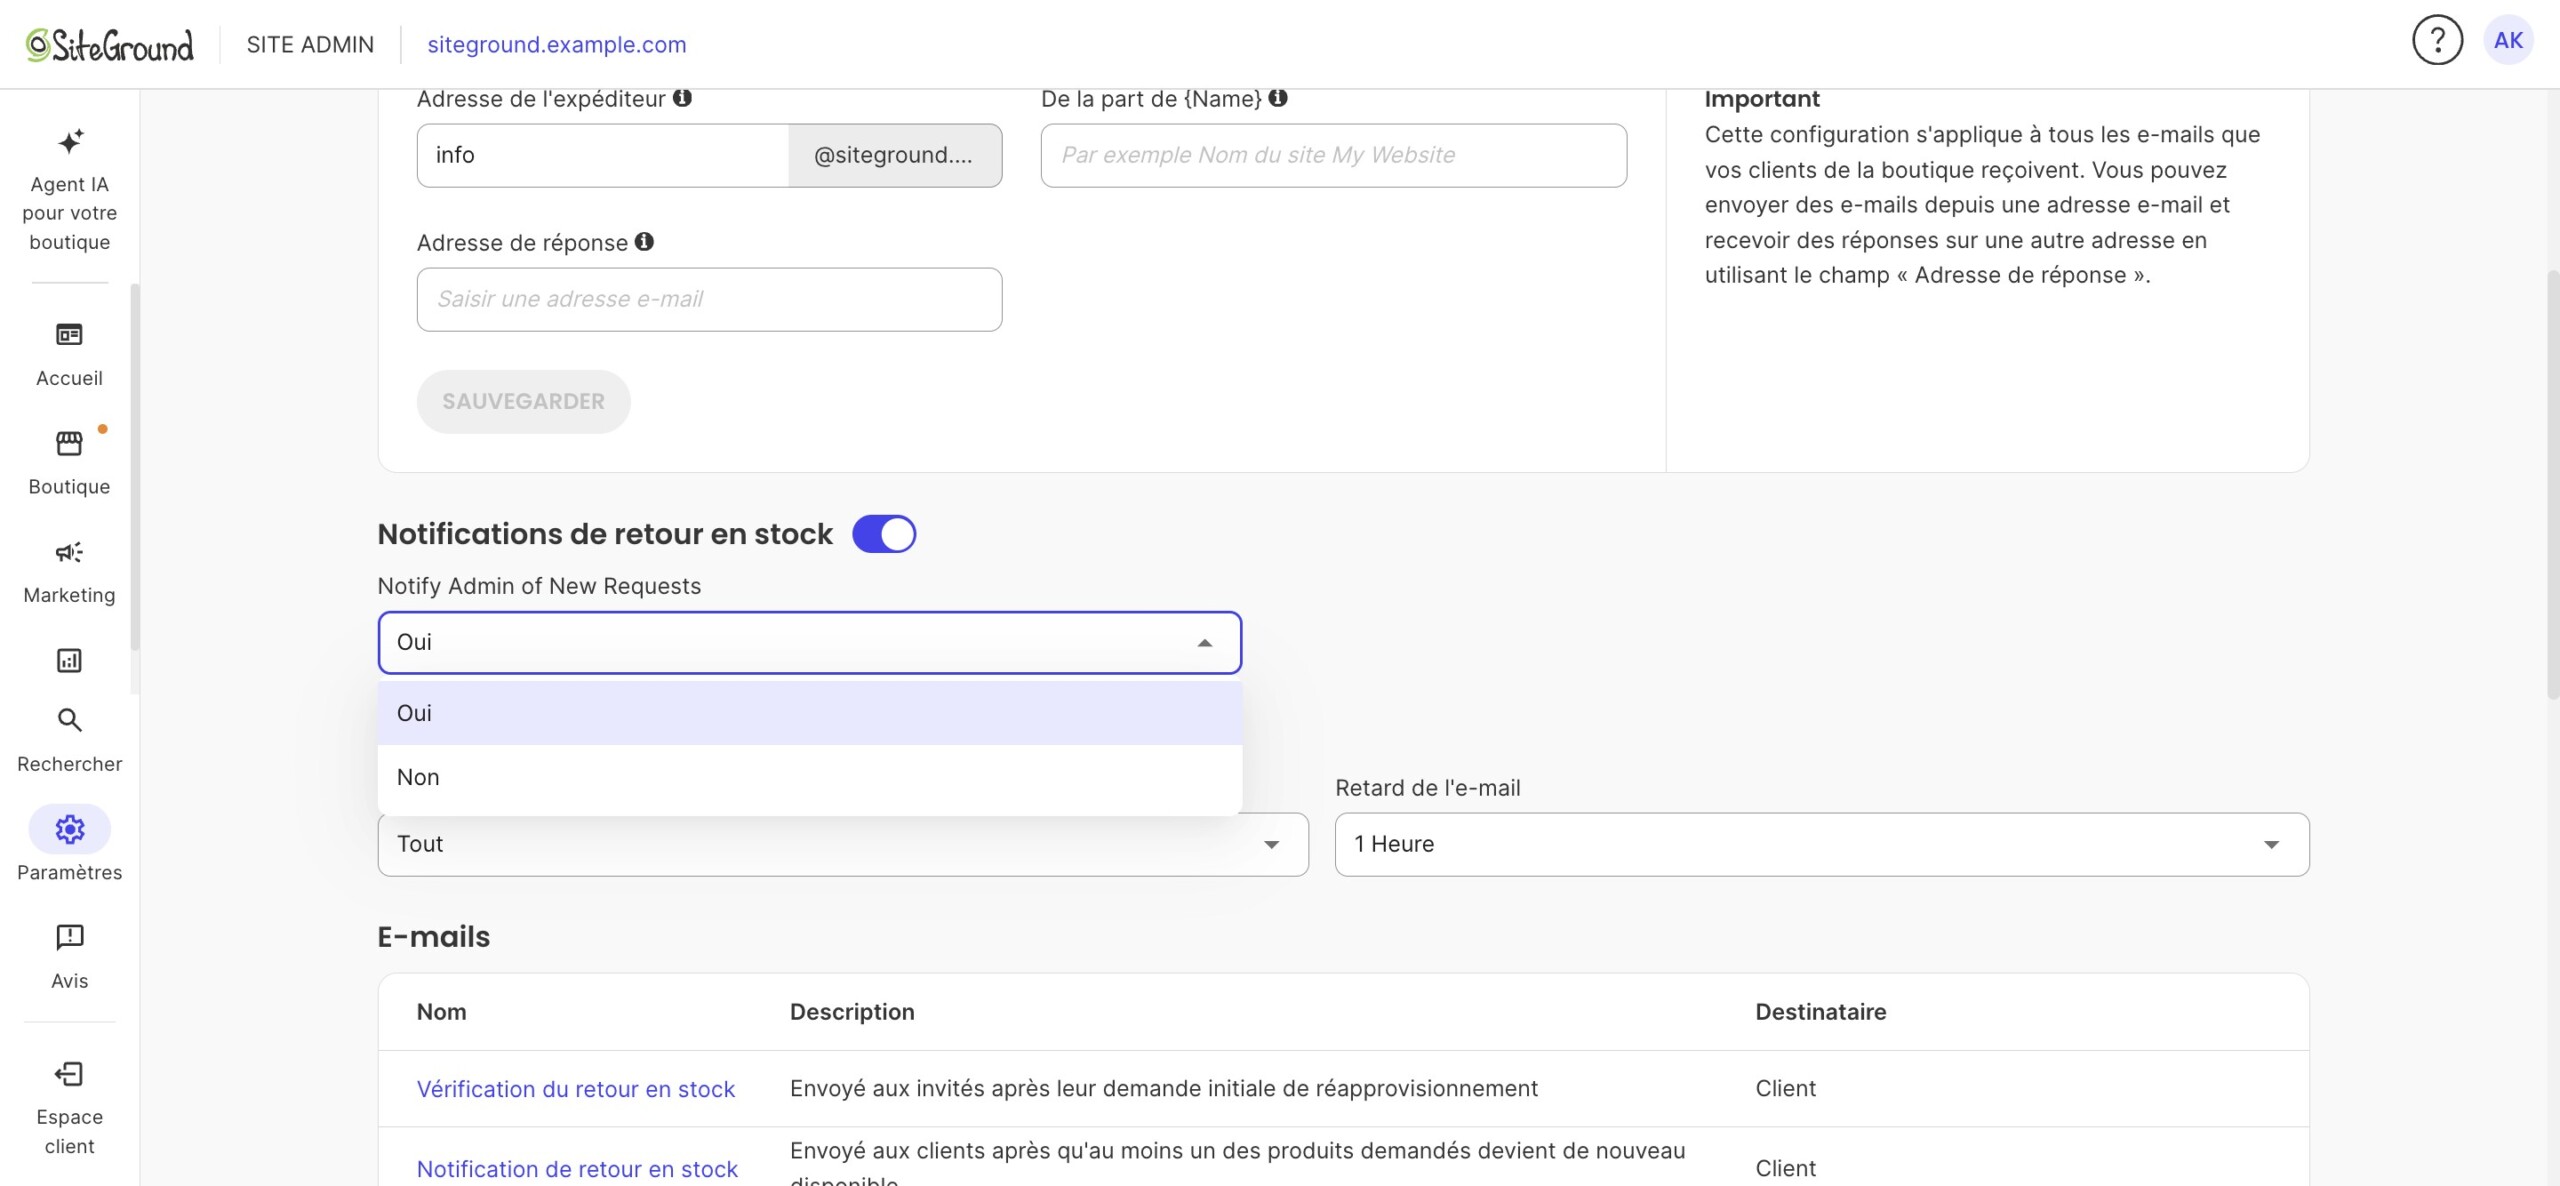Open Notification de retour en stock email
The image size is (2560, 1186).
pos(577,1169)
